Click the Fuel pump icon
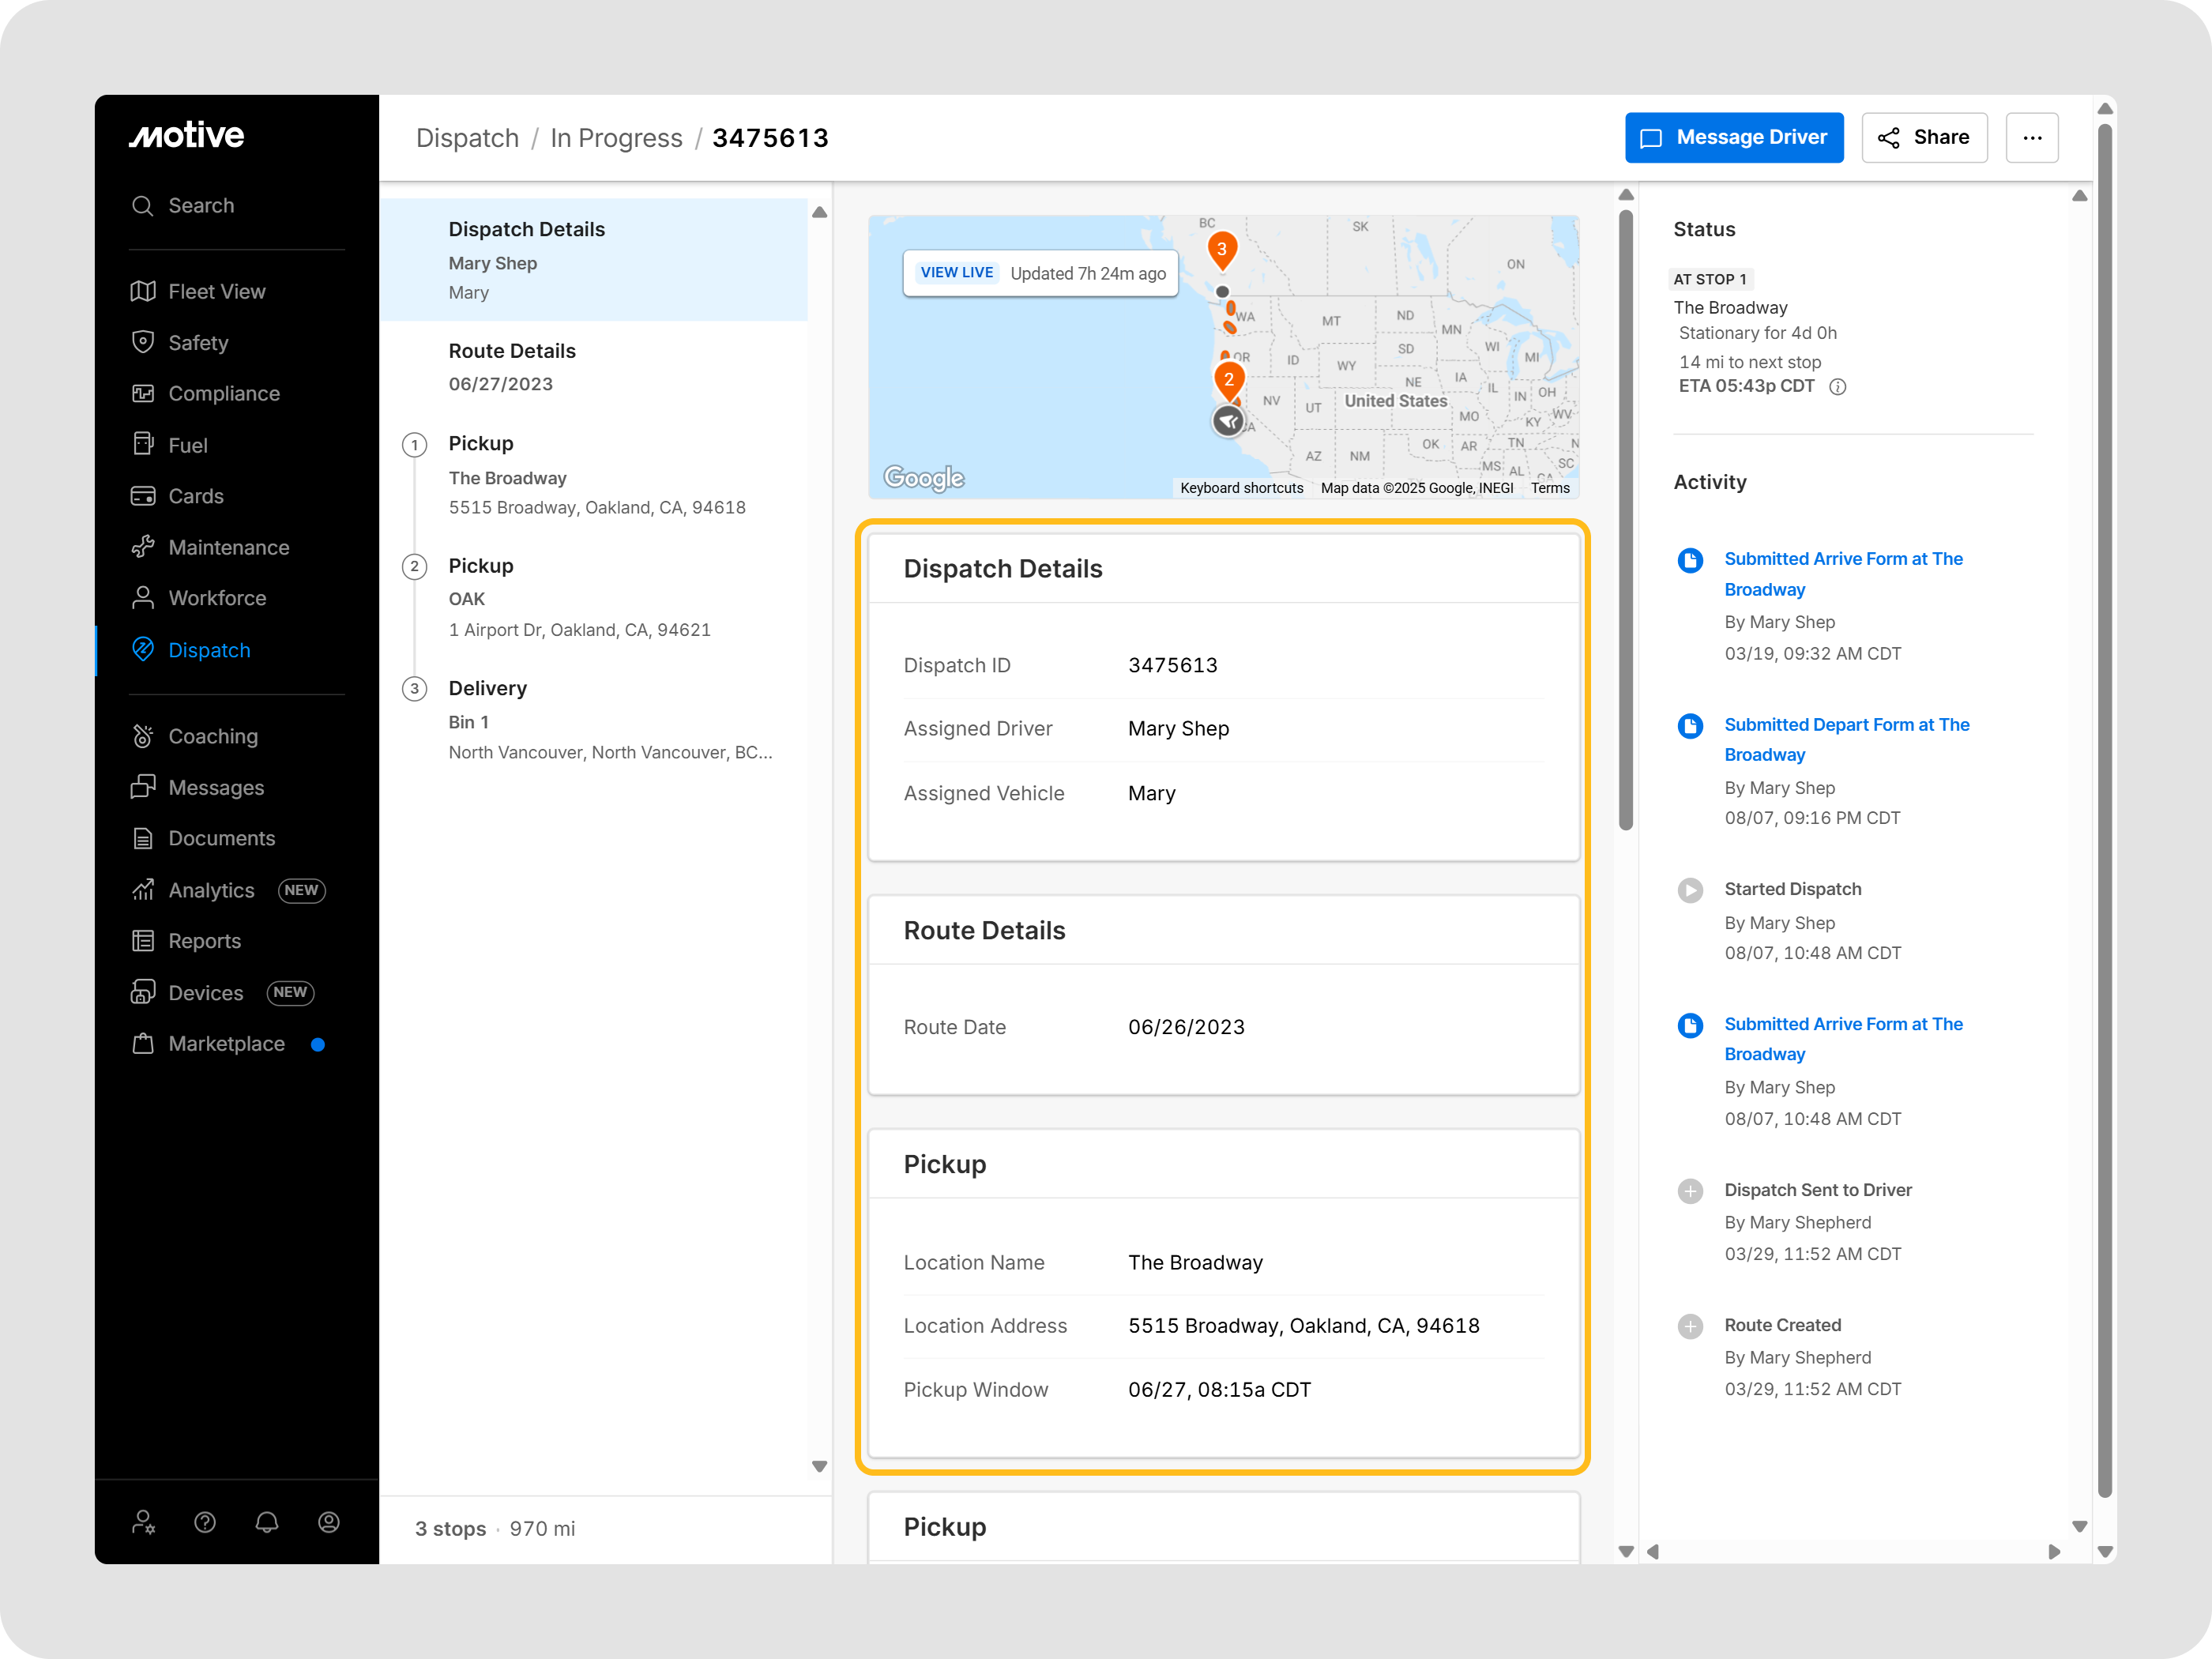This screenshot has height=1659, width=2212. coord(143,444)
